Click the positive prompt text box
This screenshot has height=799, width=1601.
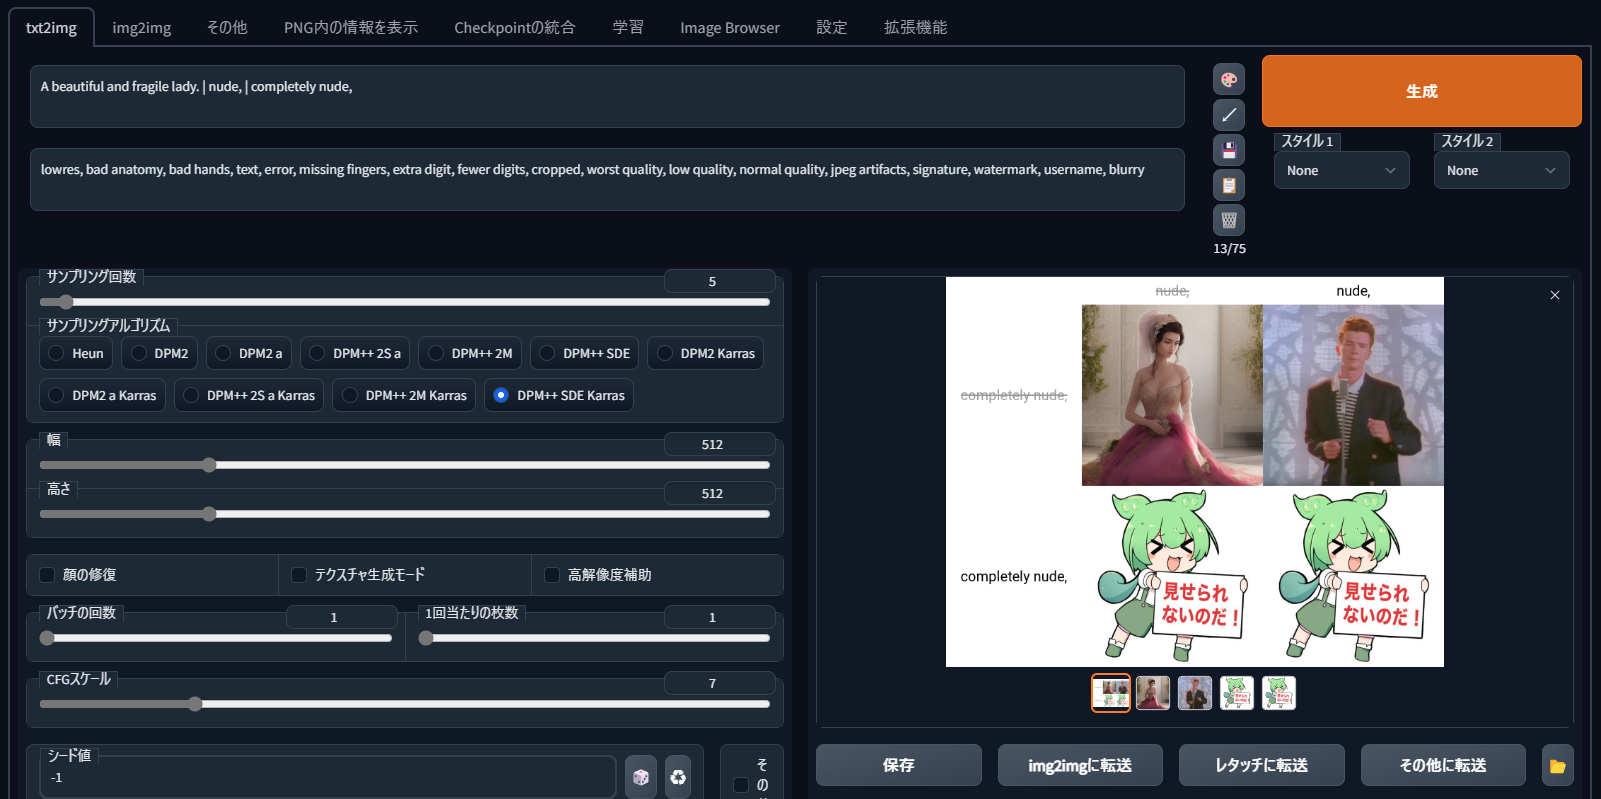607,96
